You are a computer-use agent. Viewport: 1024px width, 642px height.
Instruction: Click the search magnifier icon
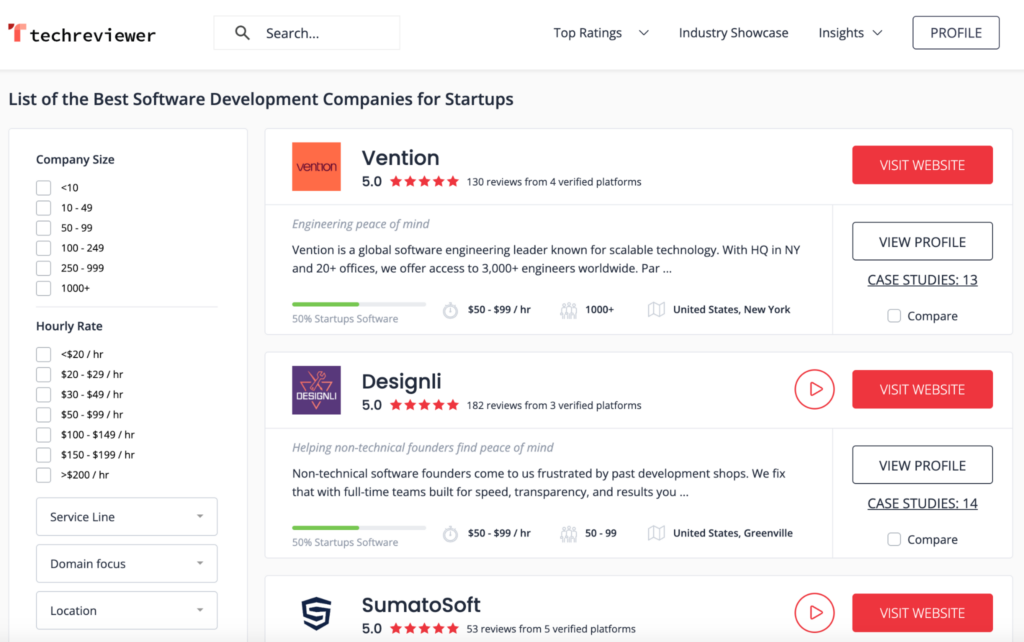click(242, 33)
